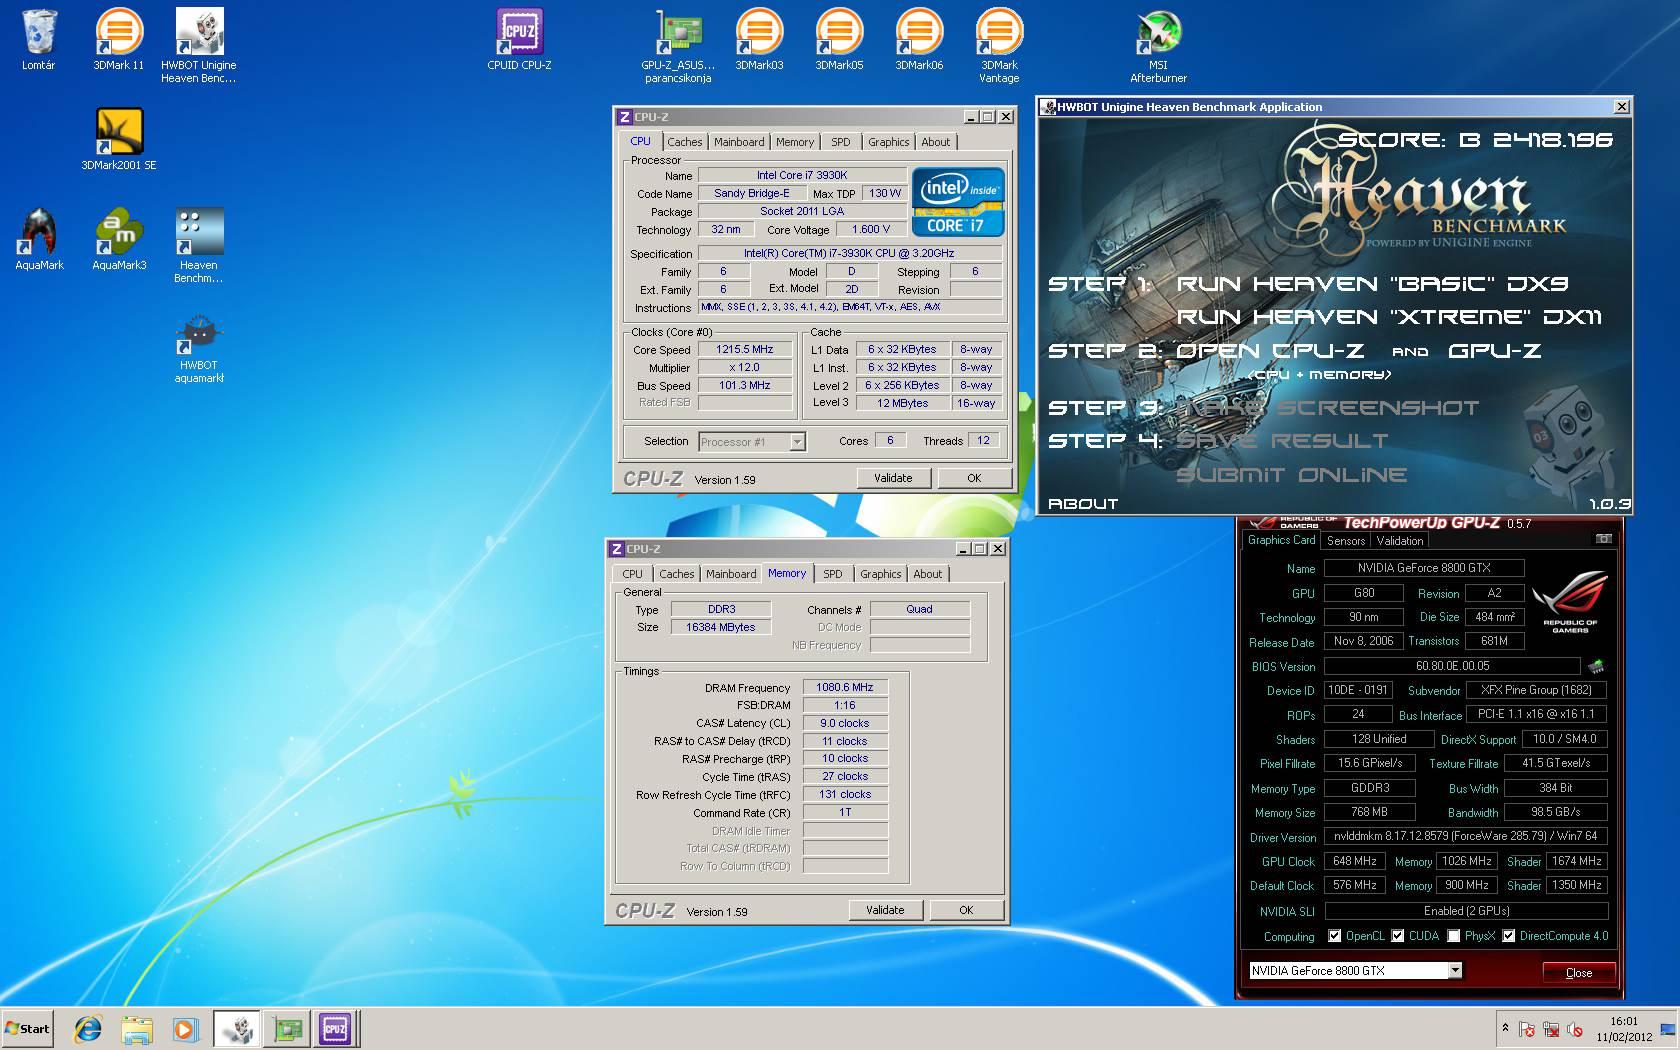Click OK in upper CPU-Z window
Screen dimensions: 1680x1050
tap(974, 478)
